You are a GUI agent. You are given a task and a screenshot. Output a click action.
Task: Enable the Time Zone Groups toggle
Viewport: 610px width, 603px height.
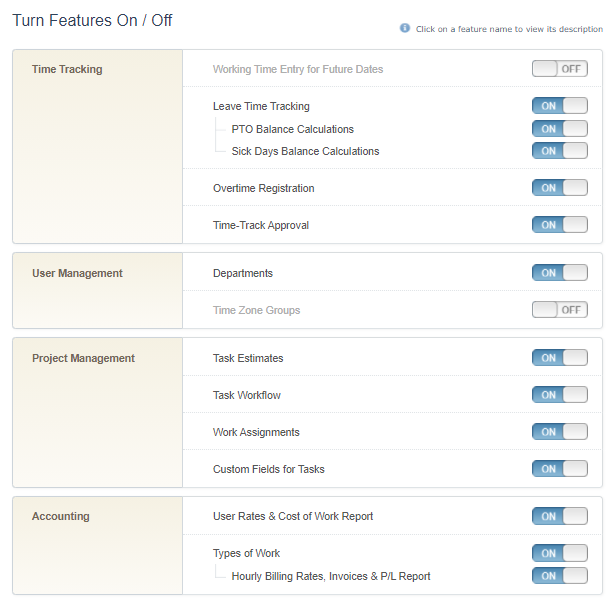click(x=559, y=310)
